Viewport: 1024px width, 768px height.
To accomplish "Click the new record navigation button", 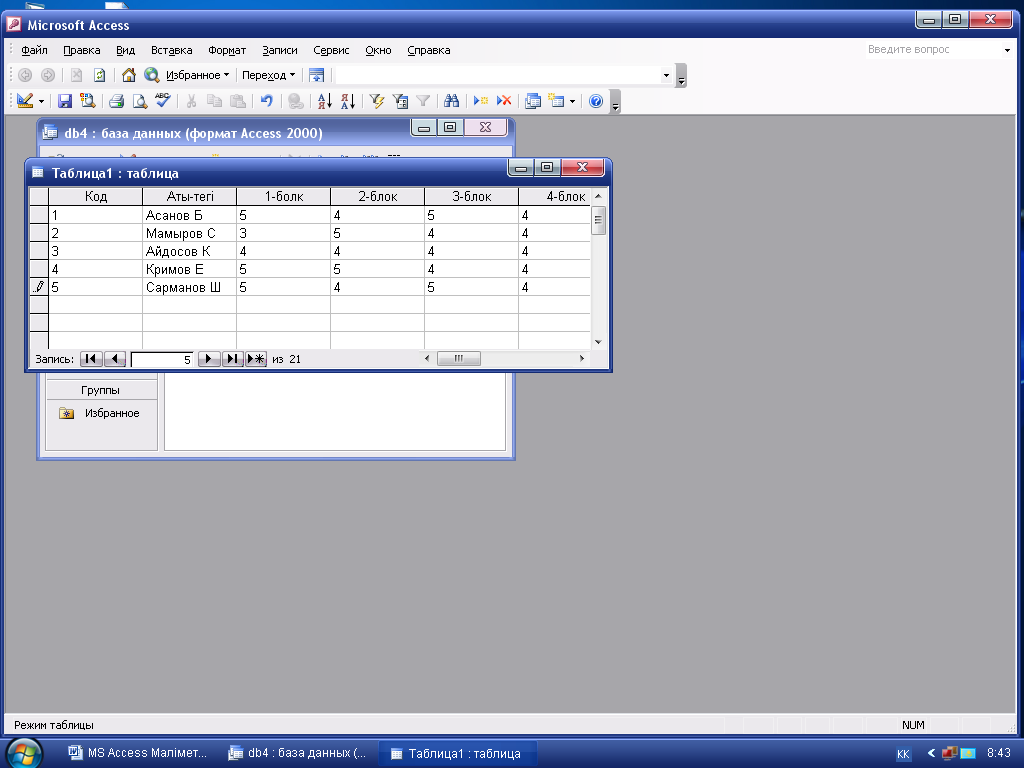I will click(x=256, y=359).
